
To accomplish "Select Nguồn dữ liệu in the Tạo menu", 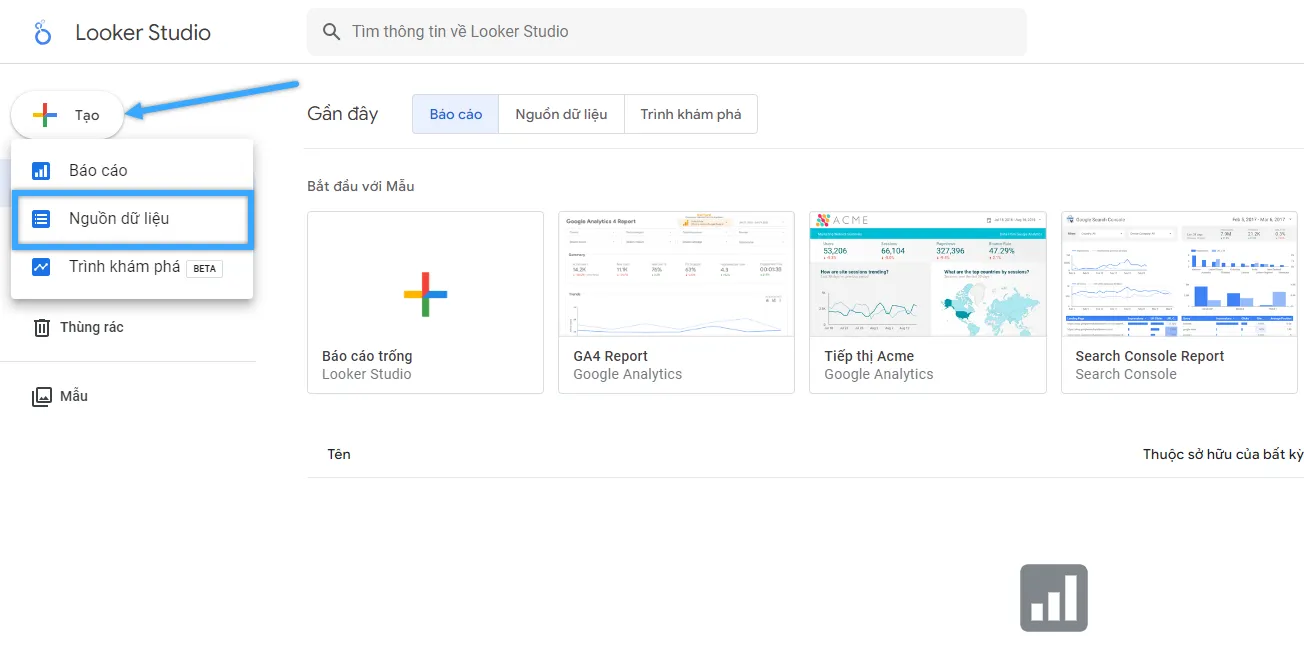I will (x=132, y=219).
